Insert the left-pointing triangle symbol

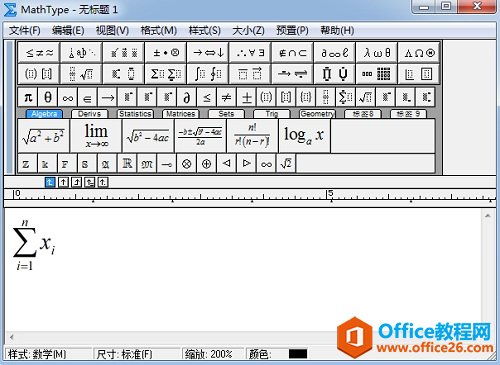pyautogui.click(x=226, y=163)
